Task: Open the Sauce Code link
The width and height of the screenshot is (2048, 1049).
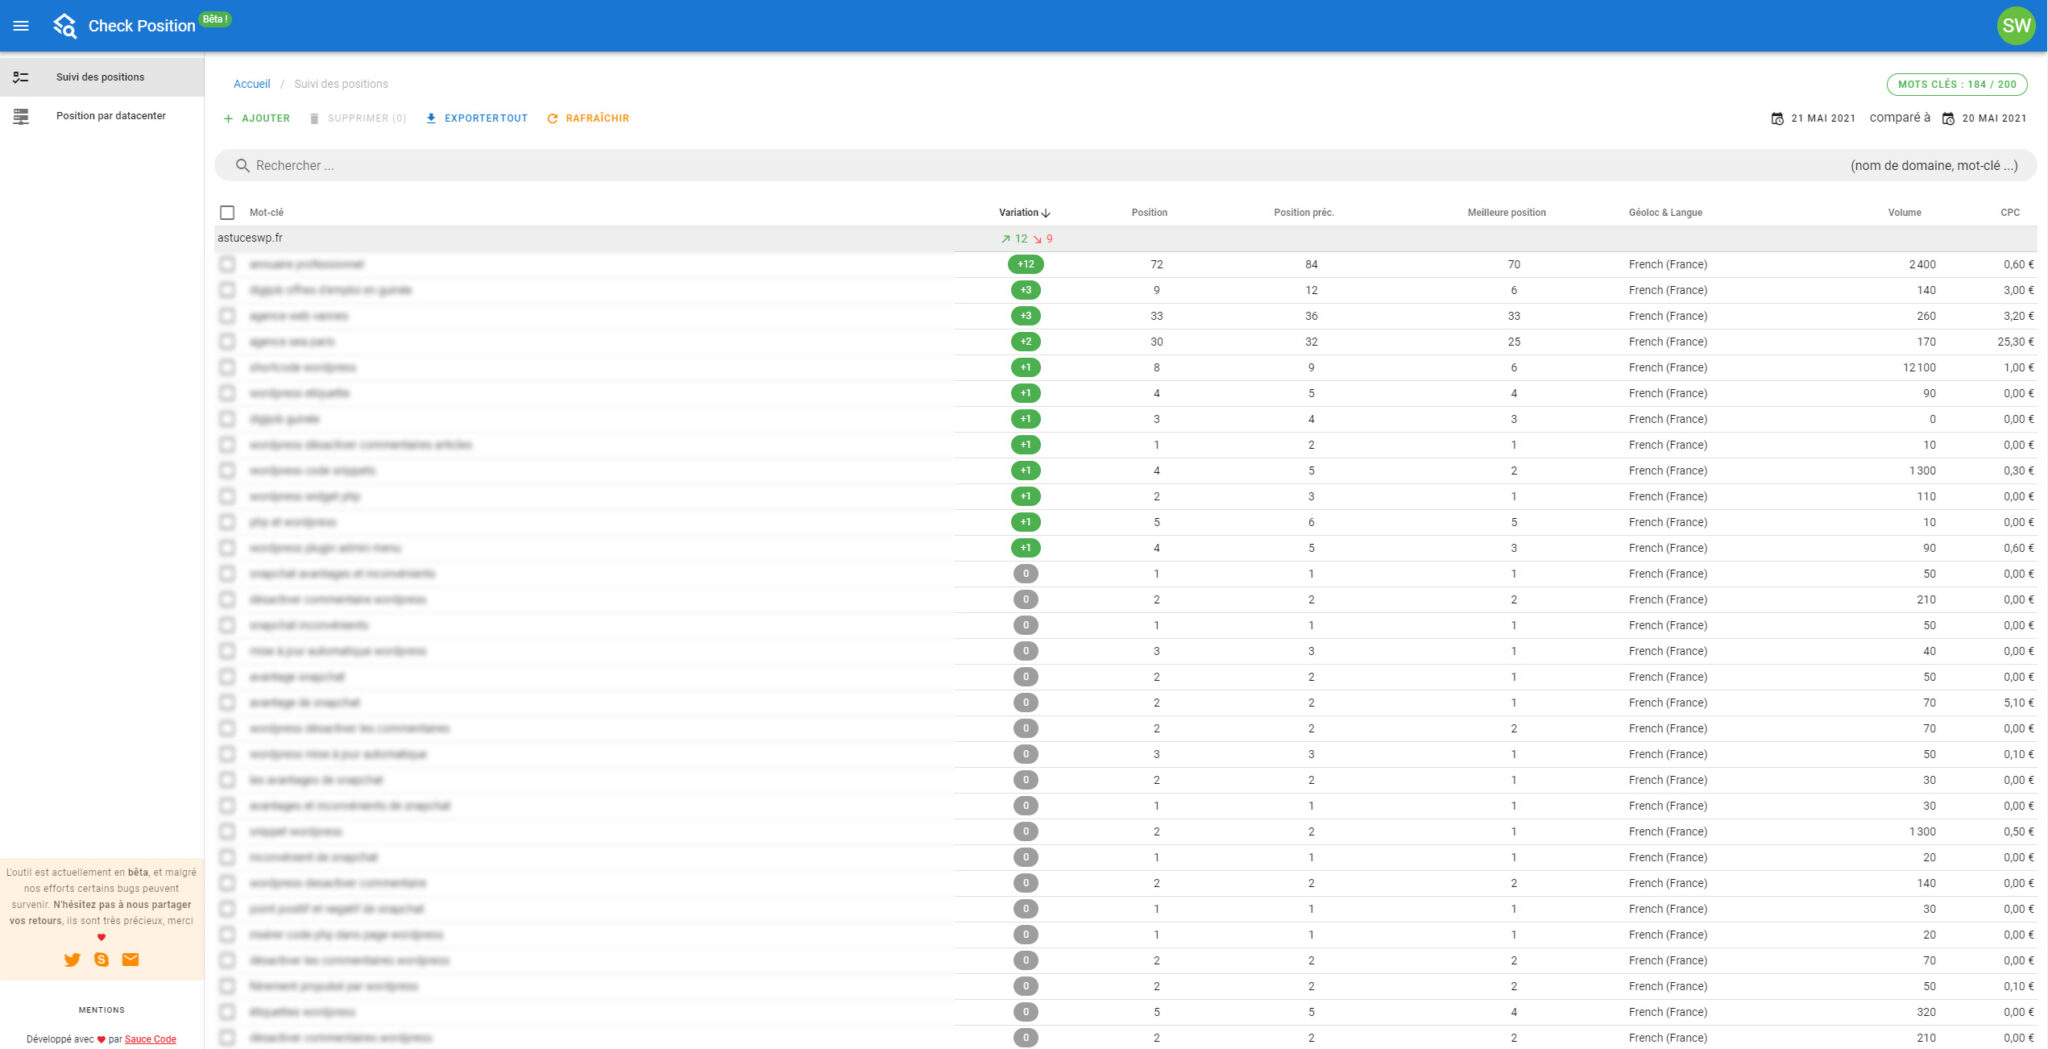Action: 150,1039
